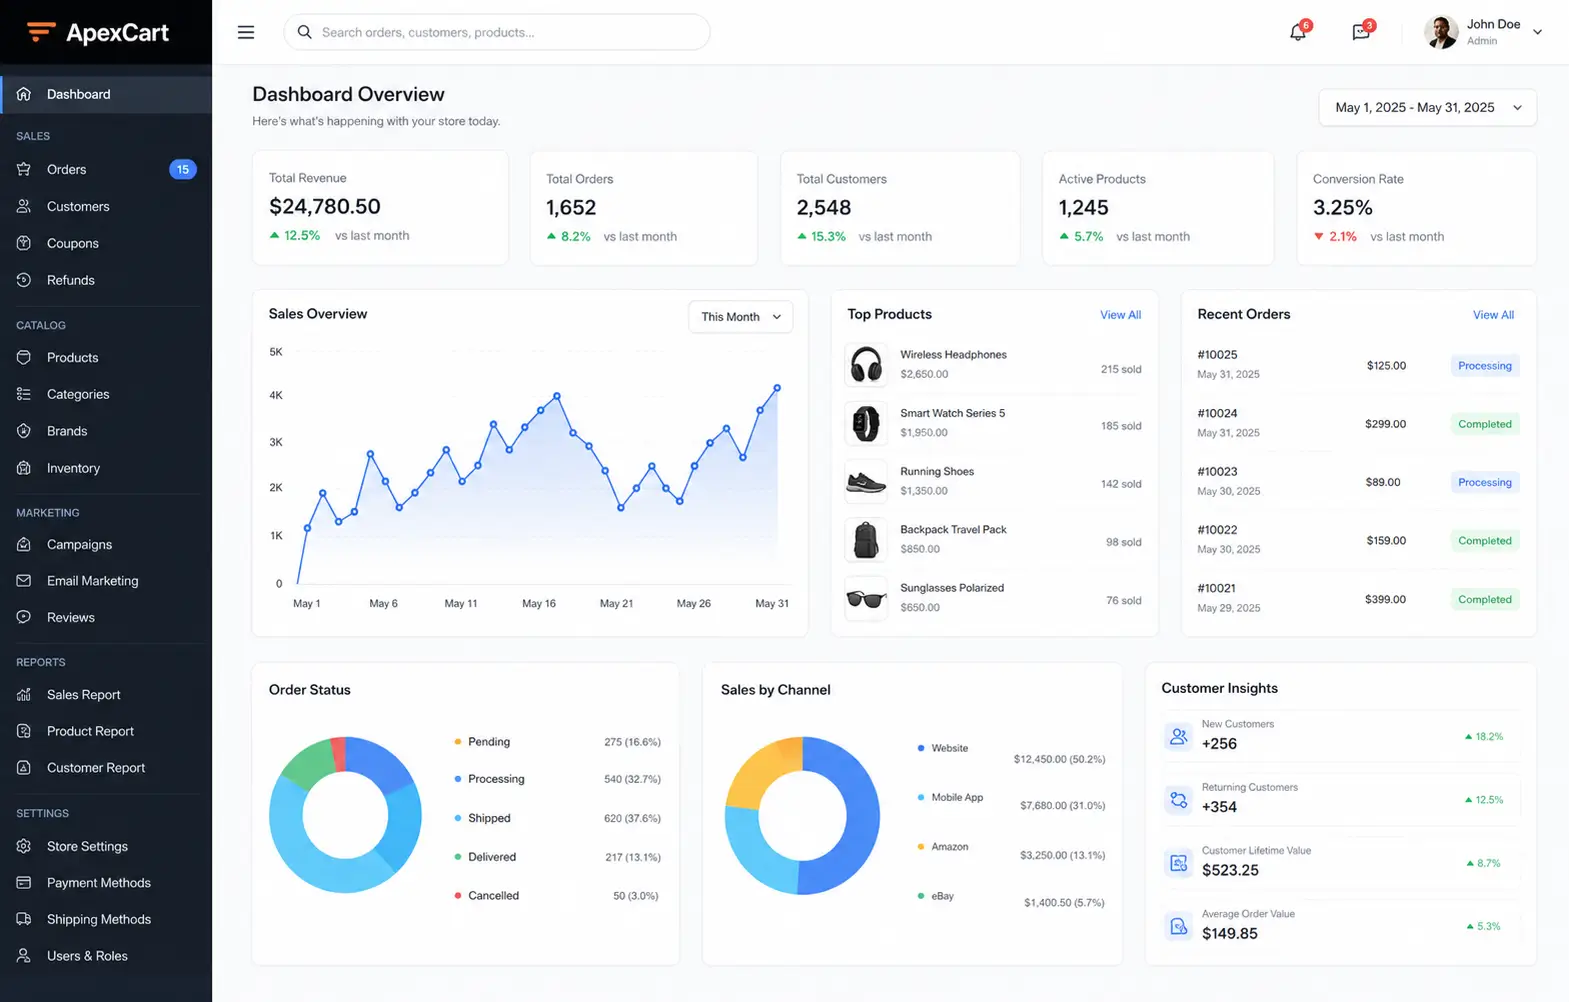Screen dimensions: 1569x1002
Task: Click the Running Shoes product thumbnail
Action: pyautogui.click(x=866, y=482)
